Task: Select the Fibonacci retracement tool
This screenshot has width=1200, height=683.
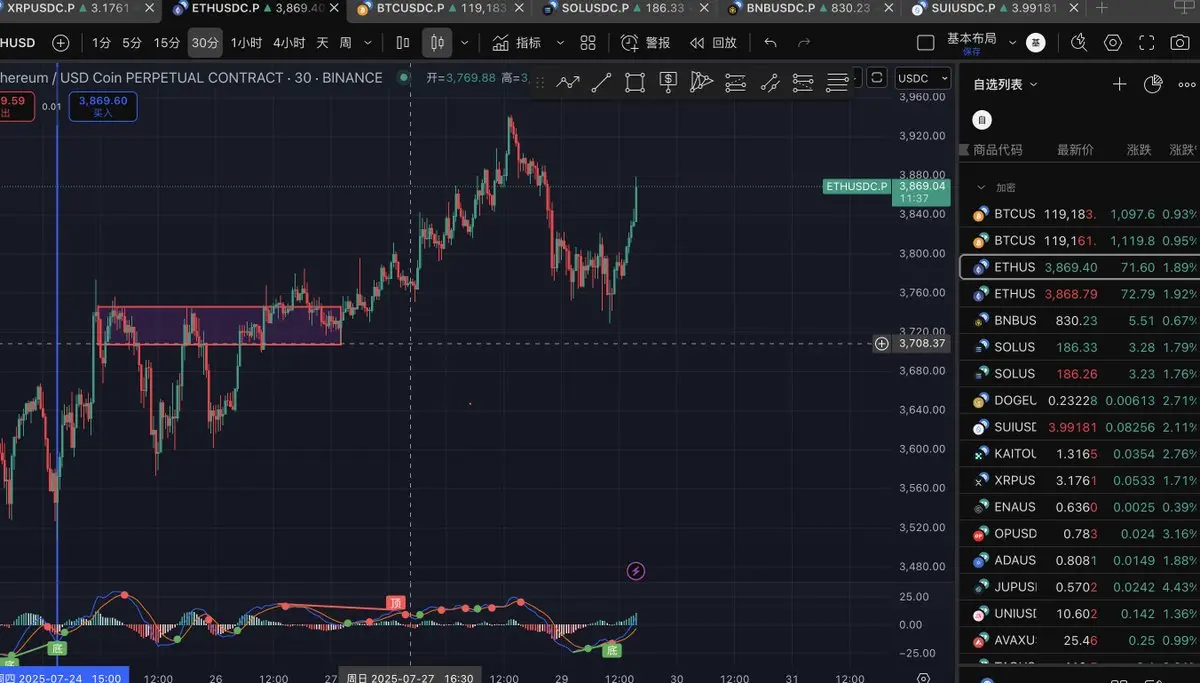Action: point(802,82)
